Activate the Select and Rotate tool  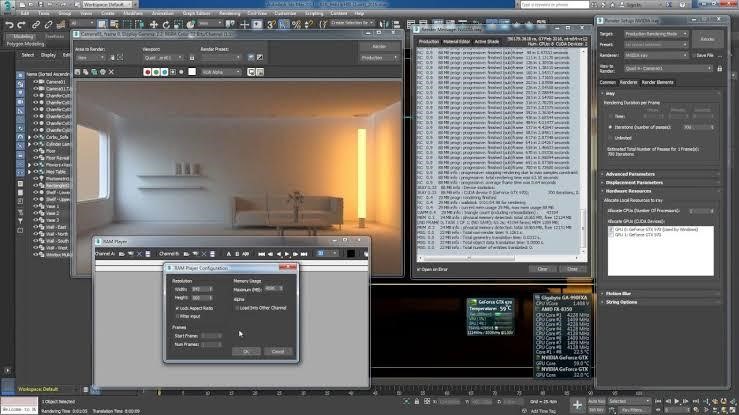coord(166,24)
